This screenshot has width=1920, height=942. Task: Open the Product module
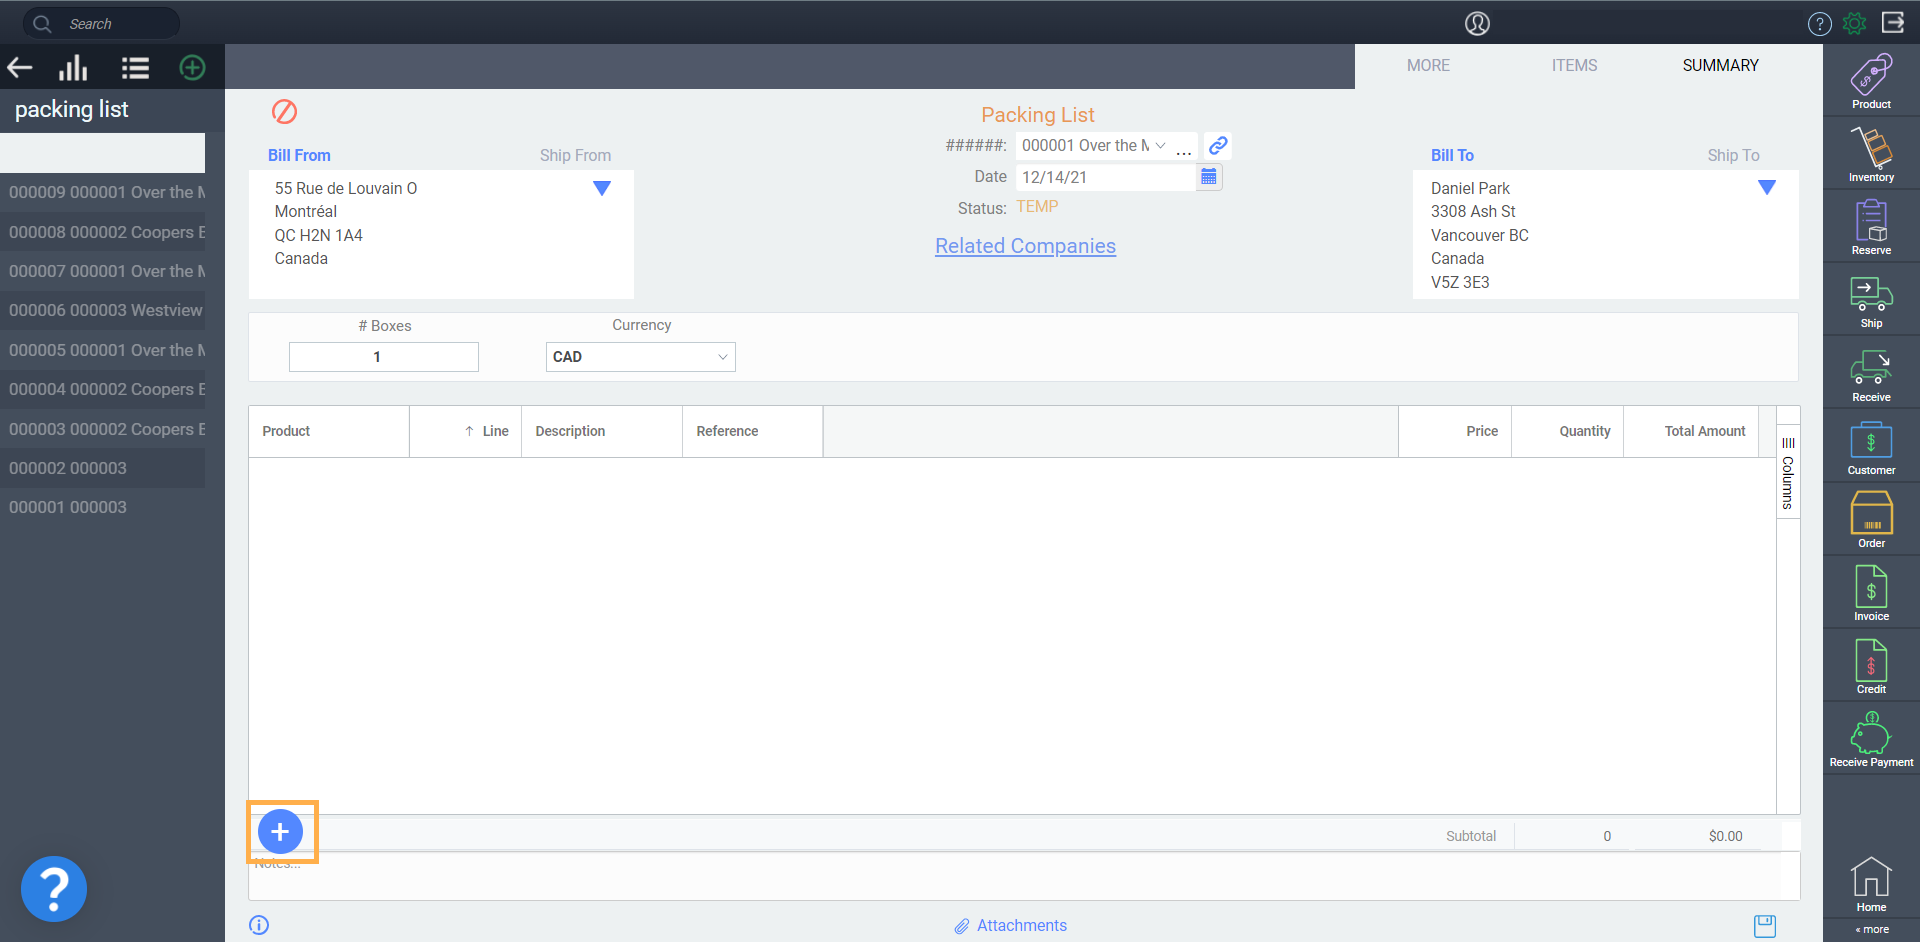coord(1871,81)
